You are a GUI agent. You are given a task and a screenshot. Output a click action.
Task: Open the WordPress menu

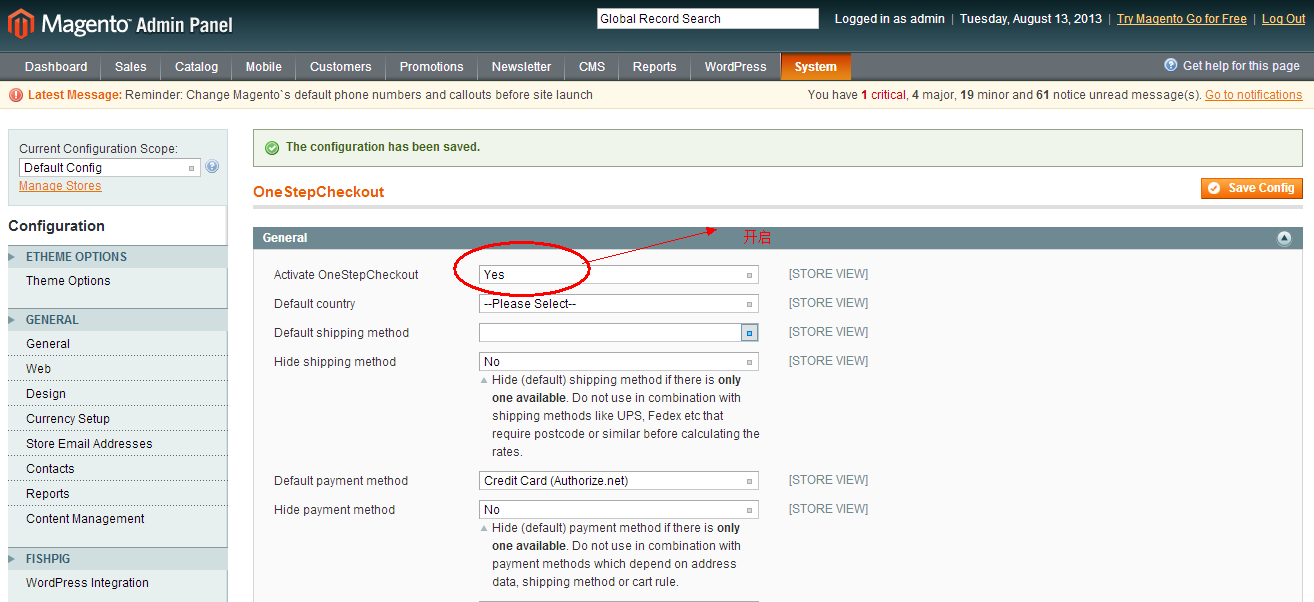(x=735, y=67)
